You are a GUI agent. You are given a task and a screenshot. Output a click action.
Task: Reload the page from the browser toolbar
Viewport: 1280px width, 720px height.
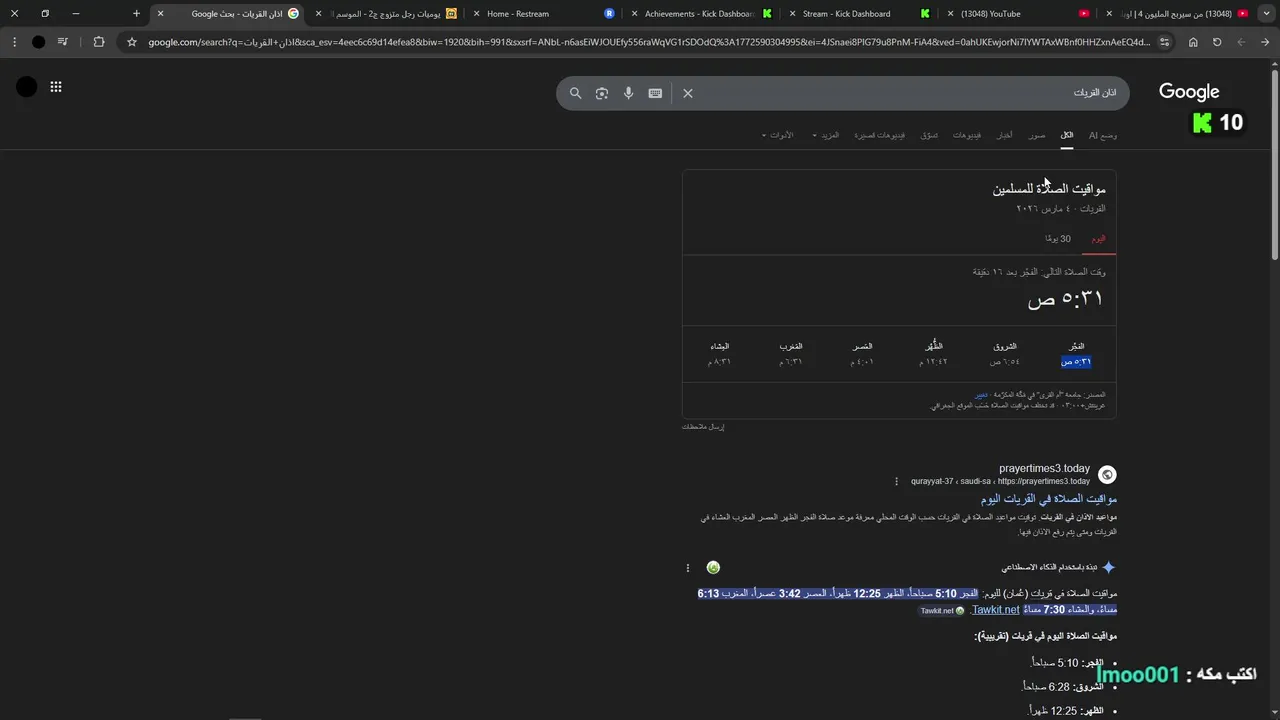coord(1217,42)
